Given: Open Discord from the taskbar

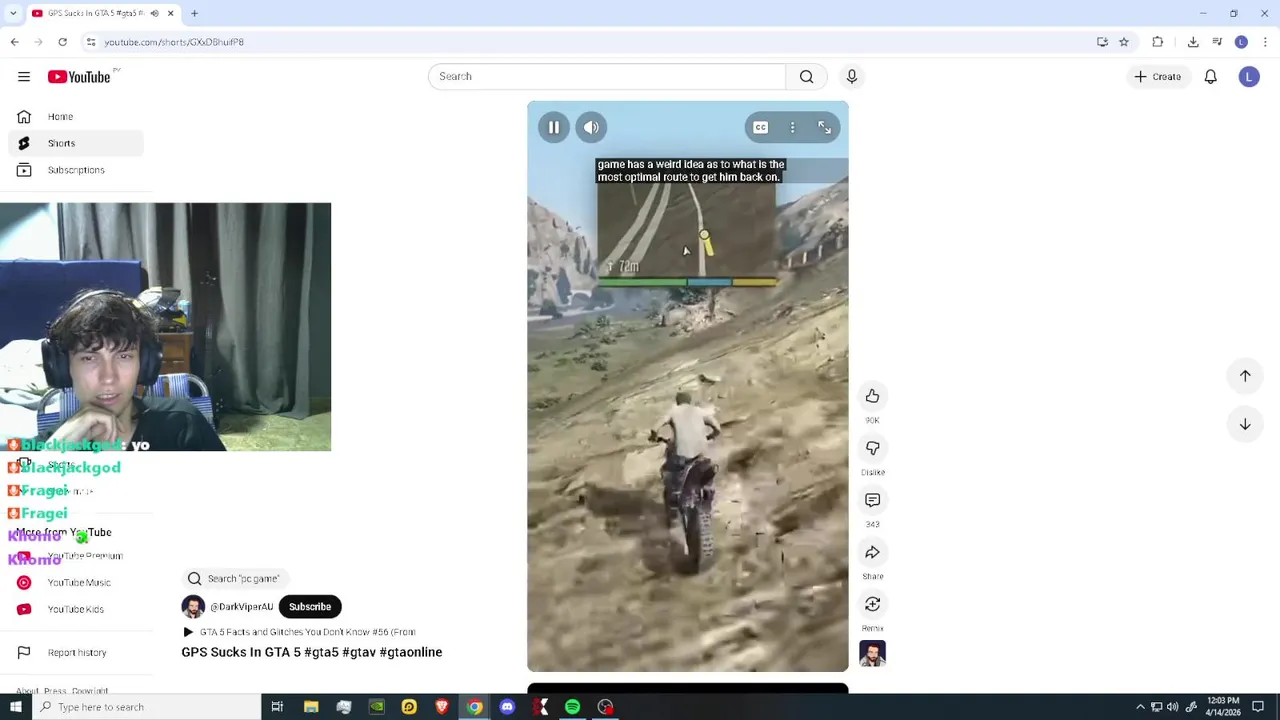Looking at the screenshot, I should point(507,707).
